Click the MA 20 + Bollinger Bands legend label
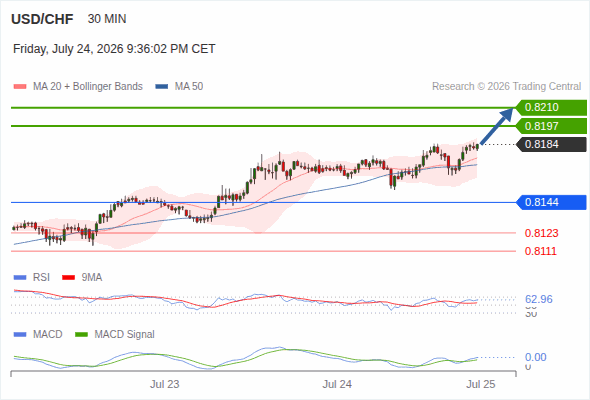 (x=88, y=87)
